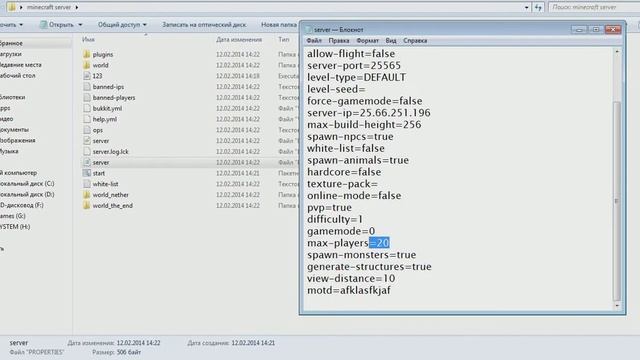This screenshot has width=640, height=360.
Task: Click the hardcore=false line
Action: 344,172
